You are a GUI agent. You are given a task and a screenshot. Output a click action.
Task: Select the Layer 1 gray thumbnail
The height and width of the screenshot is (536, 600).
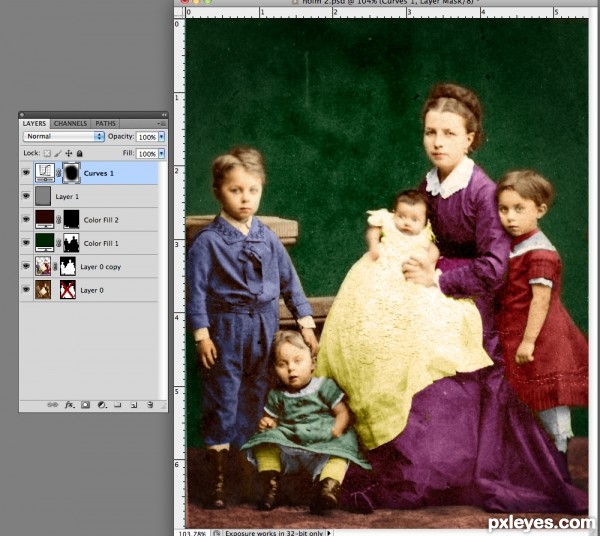(x=43, y=196)
